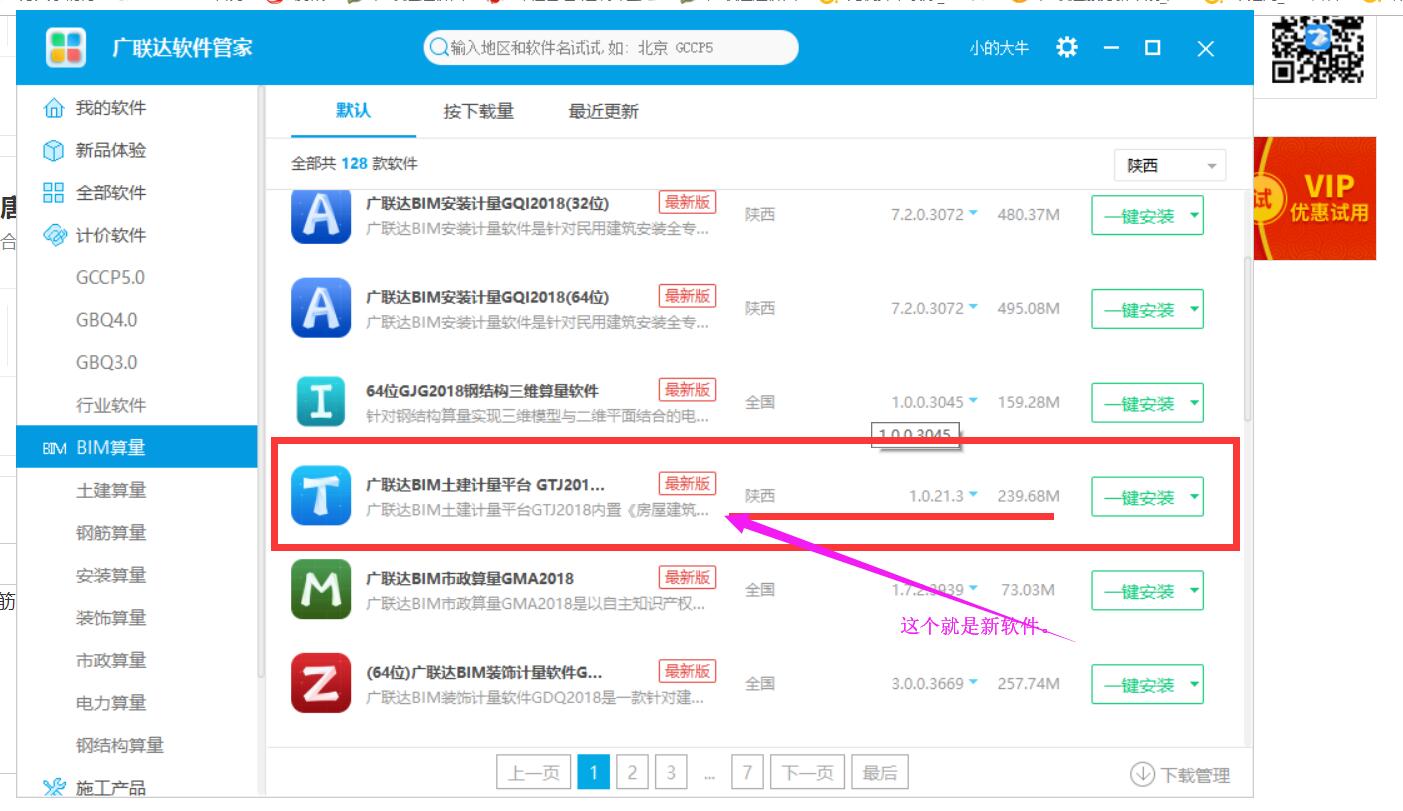Expand version list for GQI2018(64位)
This screenshot has height=811, width=1403.
coord(973,308)
